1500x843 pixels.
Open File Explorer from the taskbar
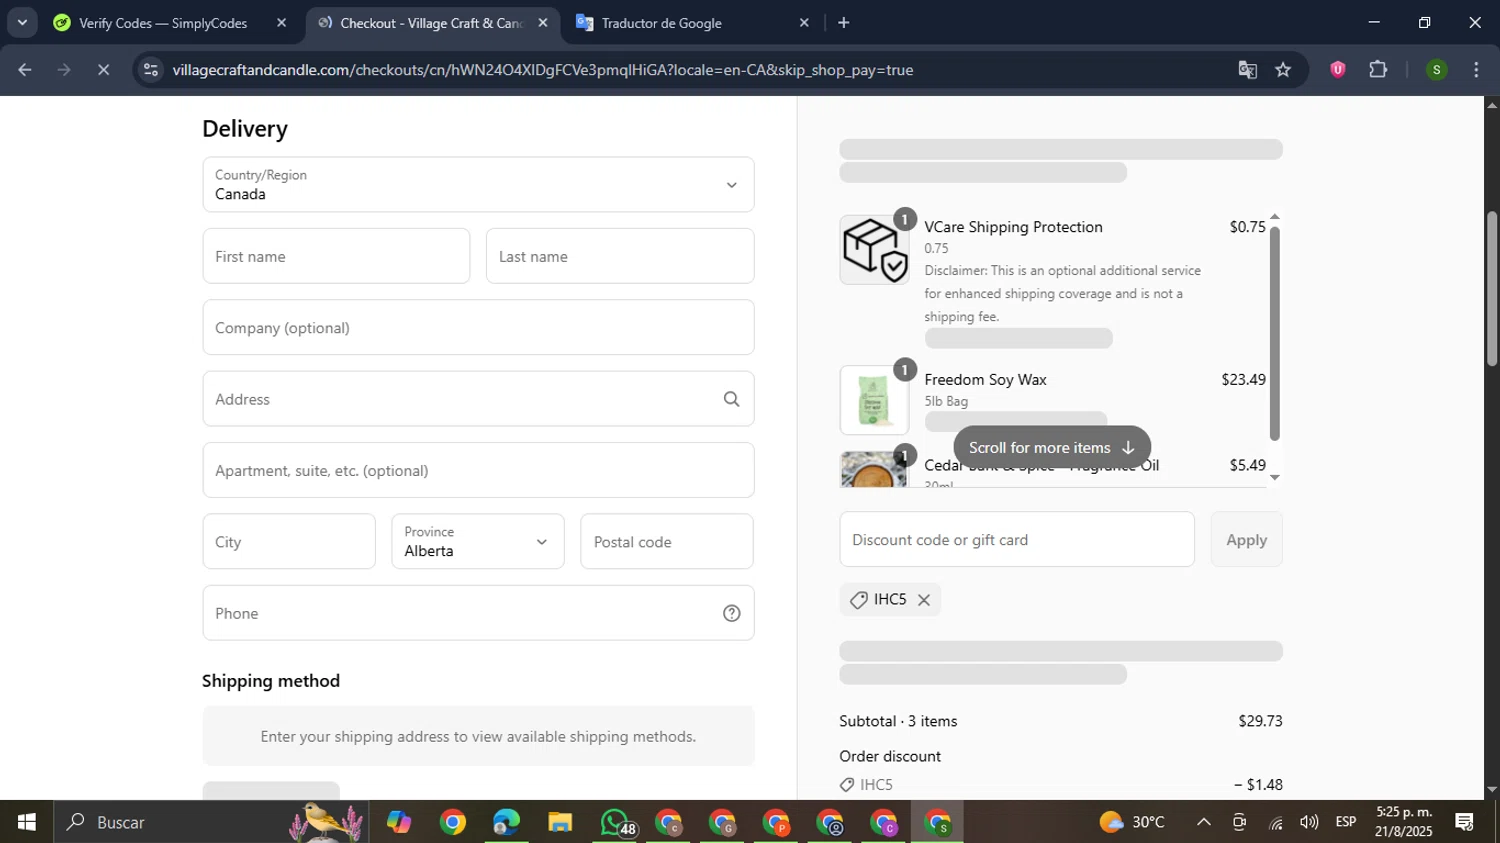[x=560, y=822]
